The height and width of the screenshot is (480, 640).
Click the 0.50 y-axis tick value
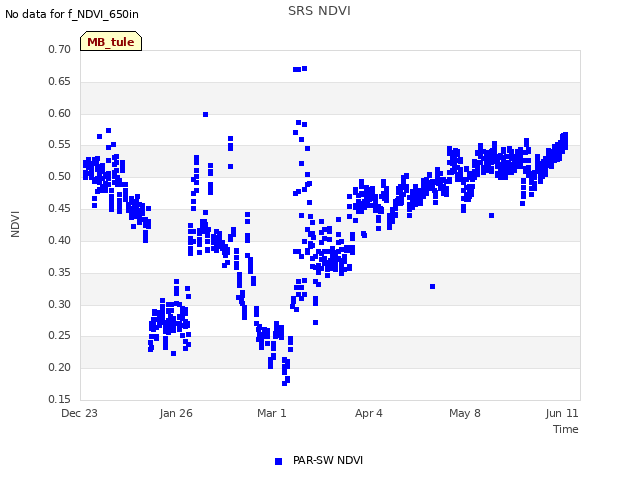click(60, 176)
